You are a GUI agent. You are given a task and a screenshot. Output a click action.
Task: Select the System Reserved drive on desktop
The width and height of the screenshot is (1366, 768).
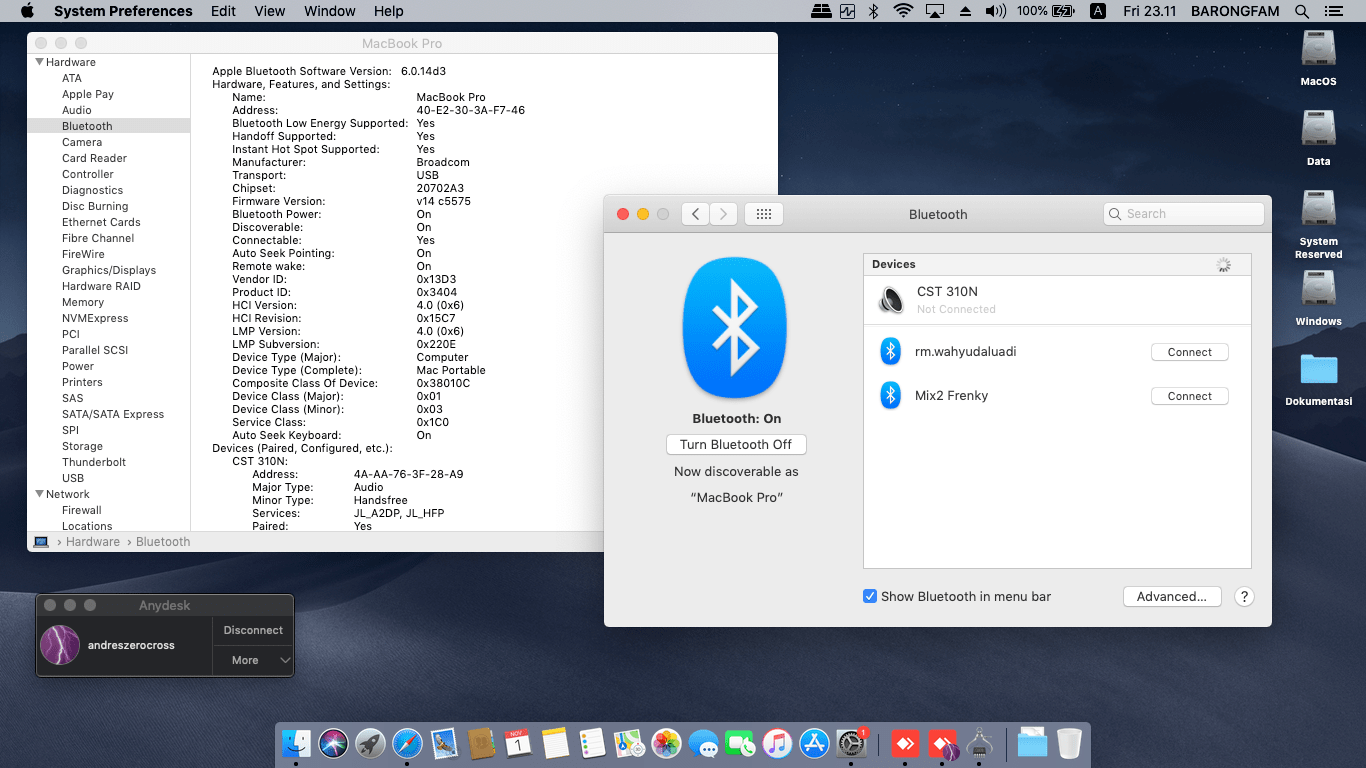coord(1318,224)
